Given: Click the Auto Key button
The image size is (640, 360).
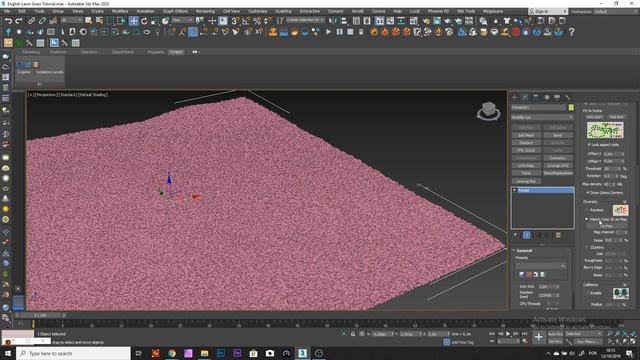Looking at the screenshot, I should [555, 334].
